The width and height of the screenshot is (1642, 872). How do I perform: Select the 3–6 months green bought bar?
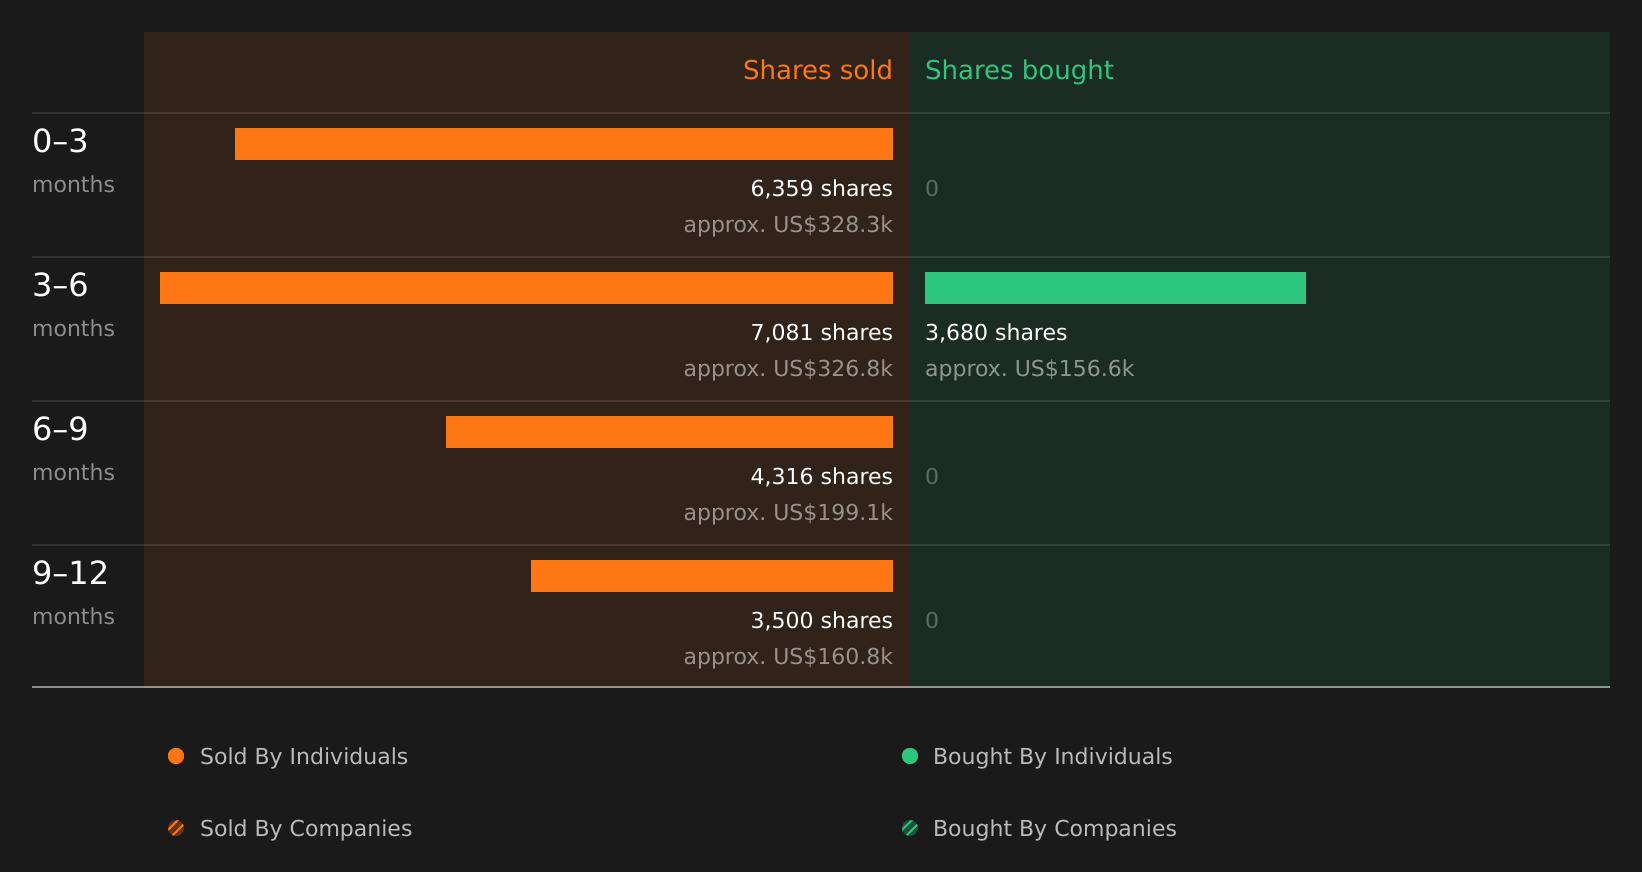coord(1115,288)
